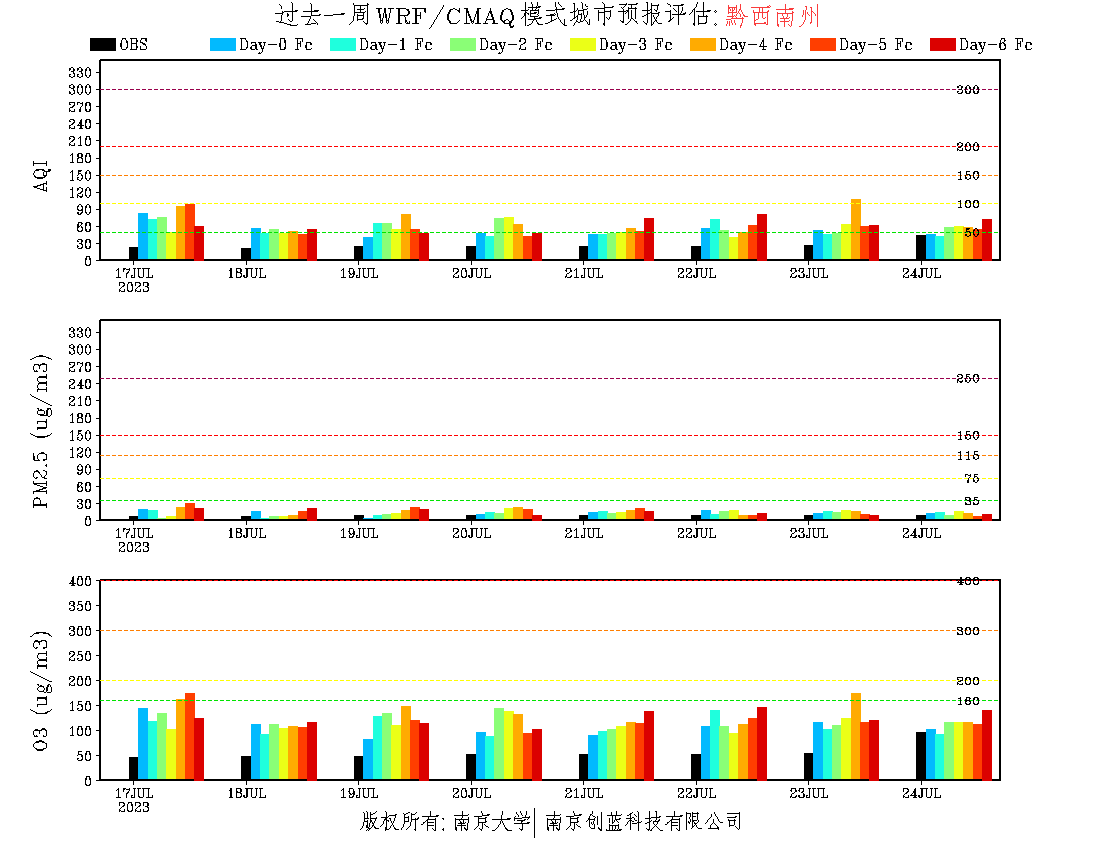Click the "75" threshold label in PM2.5 chart

pos(972,478)
